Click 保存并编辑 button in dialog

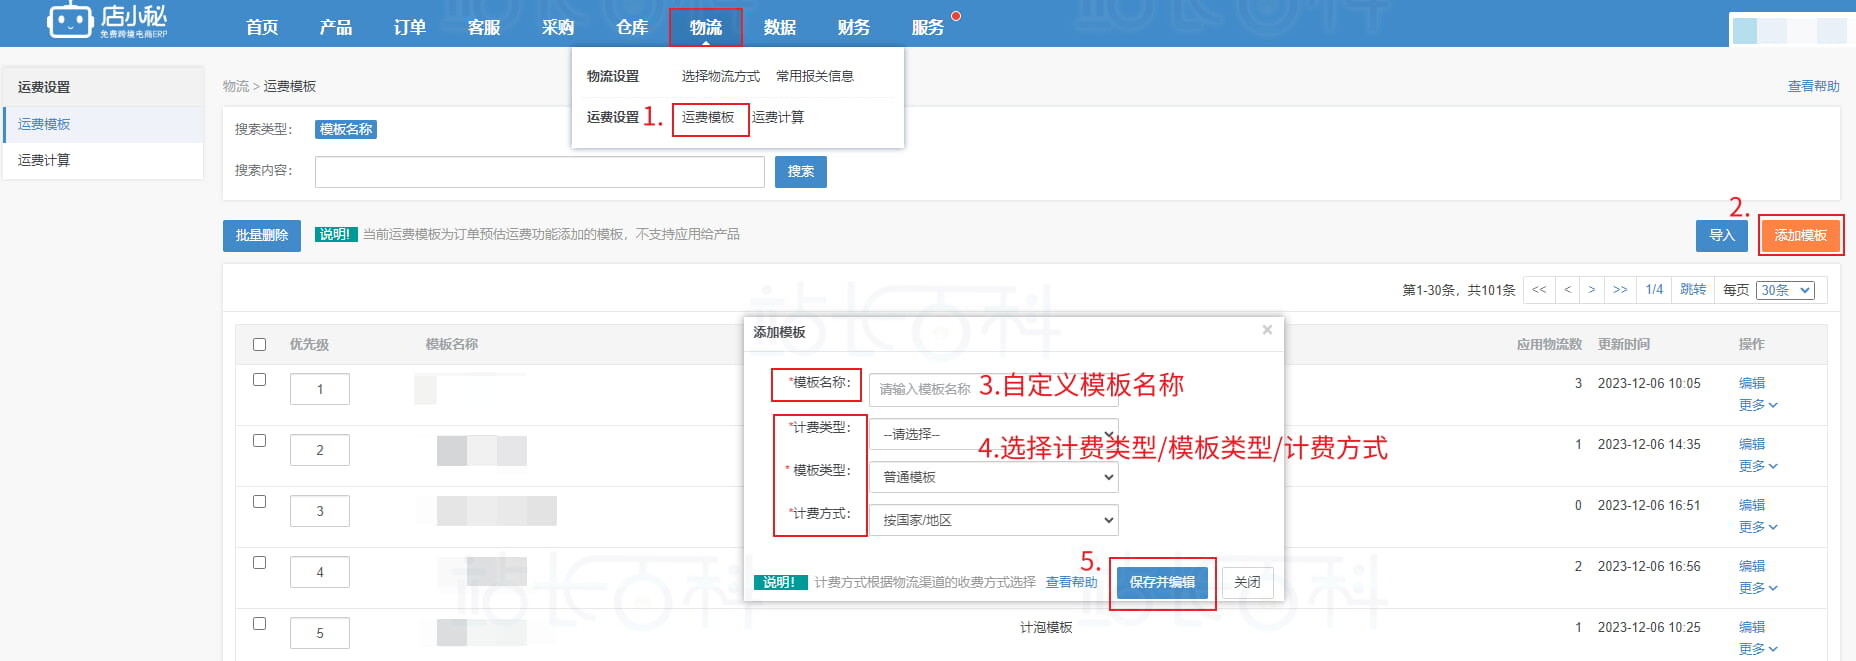(1162, 582)
